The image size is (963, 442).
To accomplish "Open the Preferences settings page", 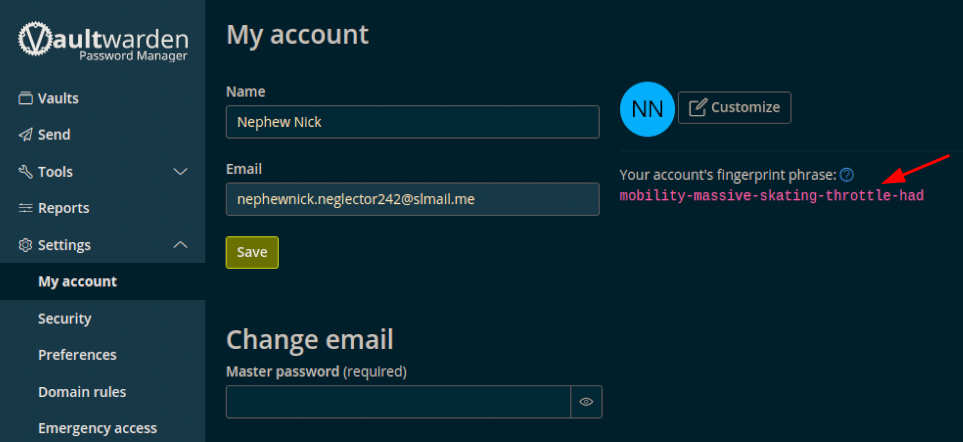I will (77, 355).
